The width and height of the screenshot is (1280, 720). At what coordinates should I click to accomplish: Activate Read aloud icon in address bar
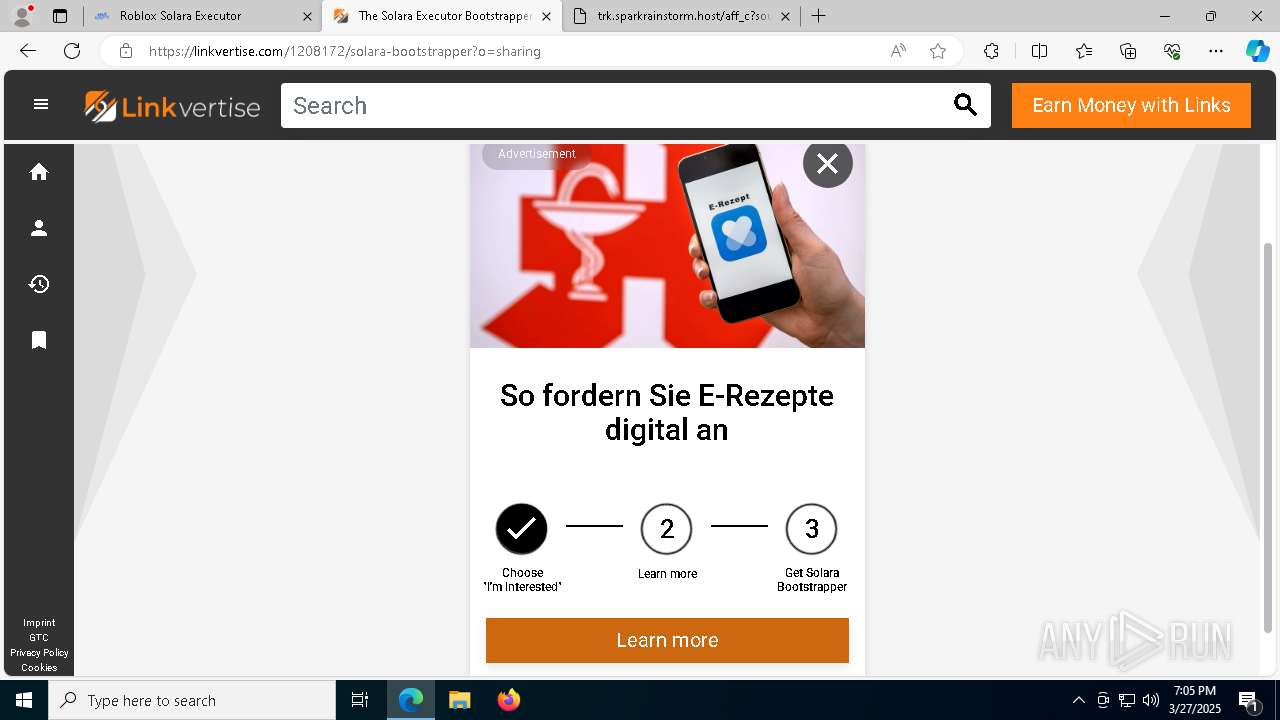pos(898,51)
